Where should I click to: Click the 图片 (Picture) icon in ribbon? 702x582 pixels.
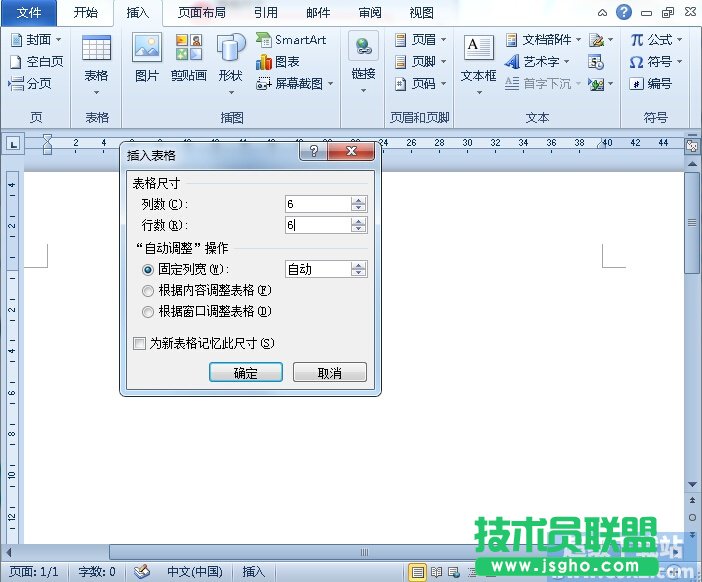[x=146, y=49]
